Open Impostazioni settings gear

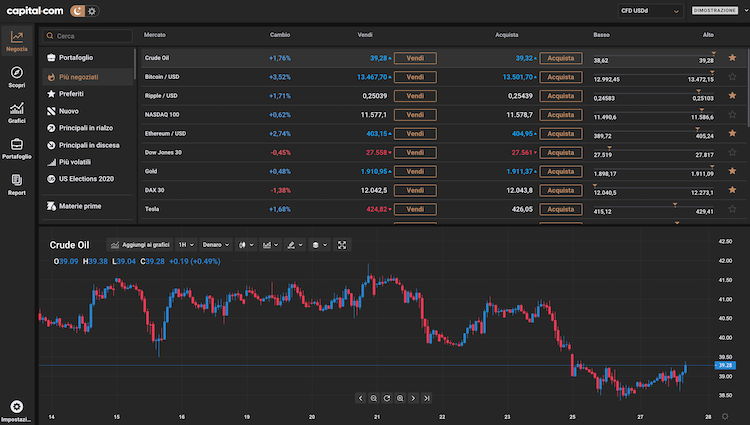point(17,411)
